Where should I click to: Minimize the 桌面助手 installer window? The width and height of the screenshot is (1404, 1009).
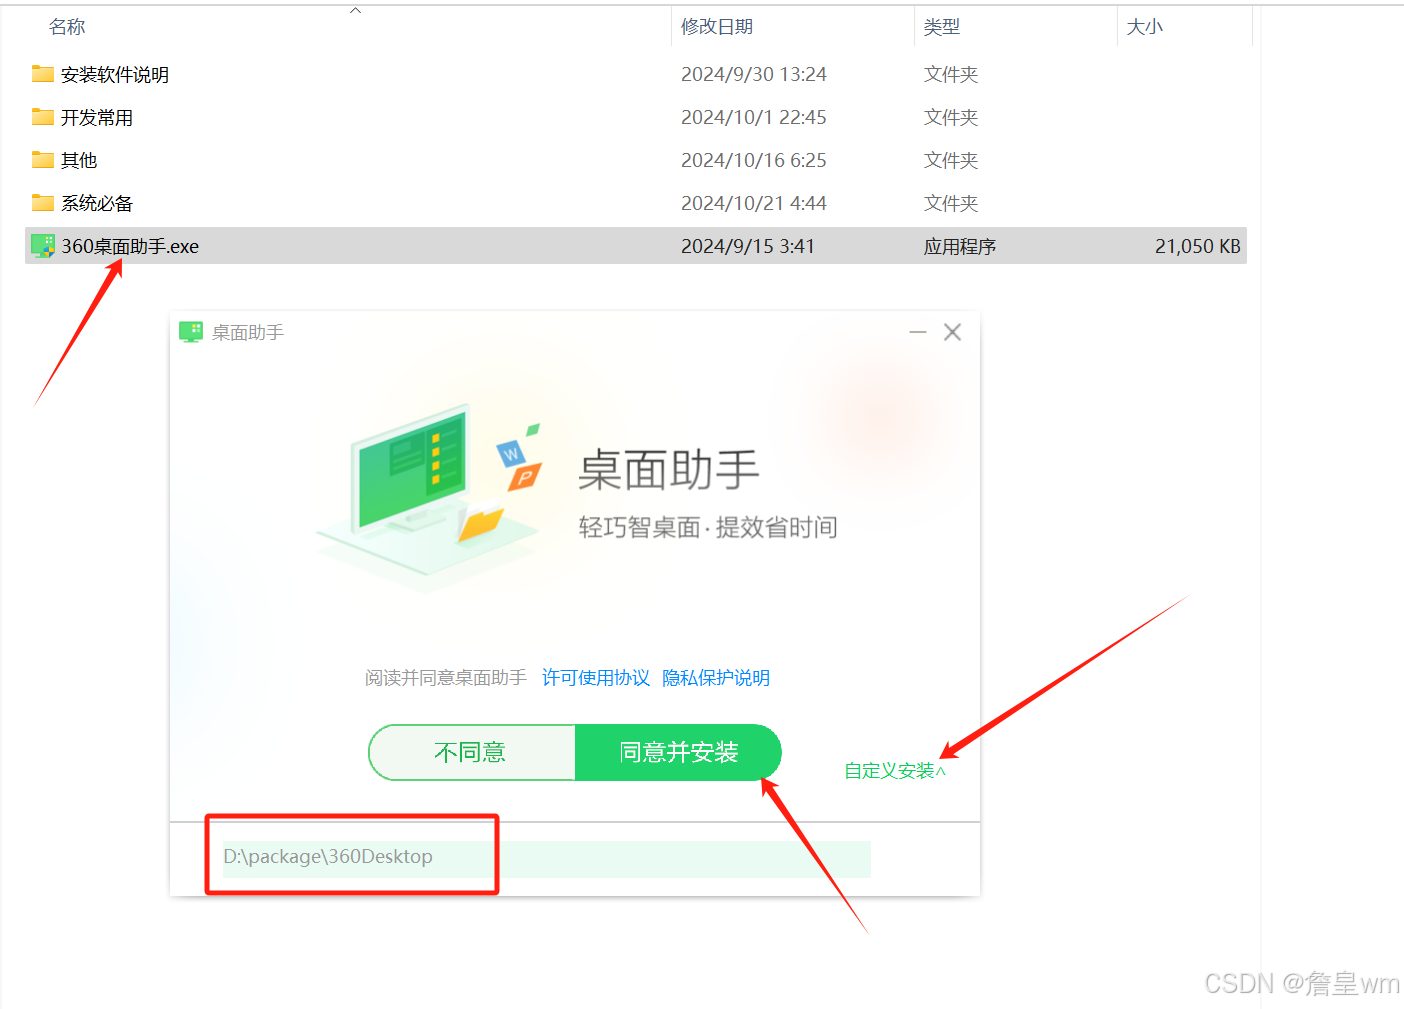pyautogui.click(x=918, y=332)
